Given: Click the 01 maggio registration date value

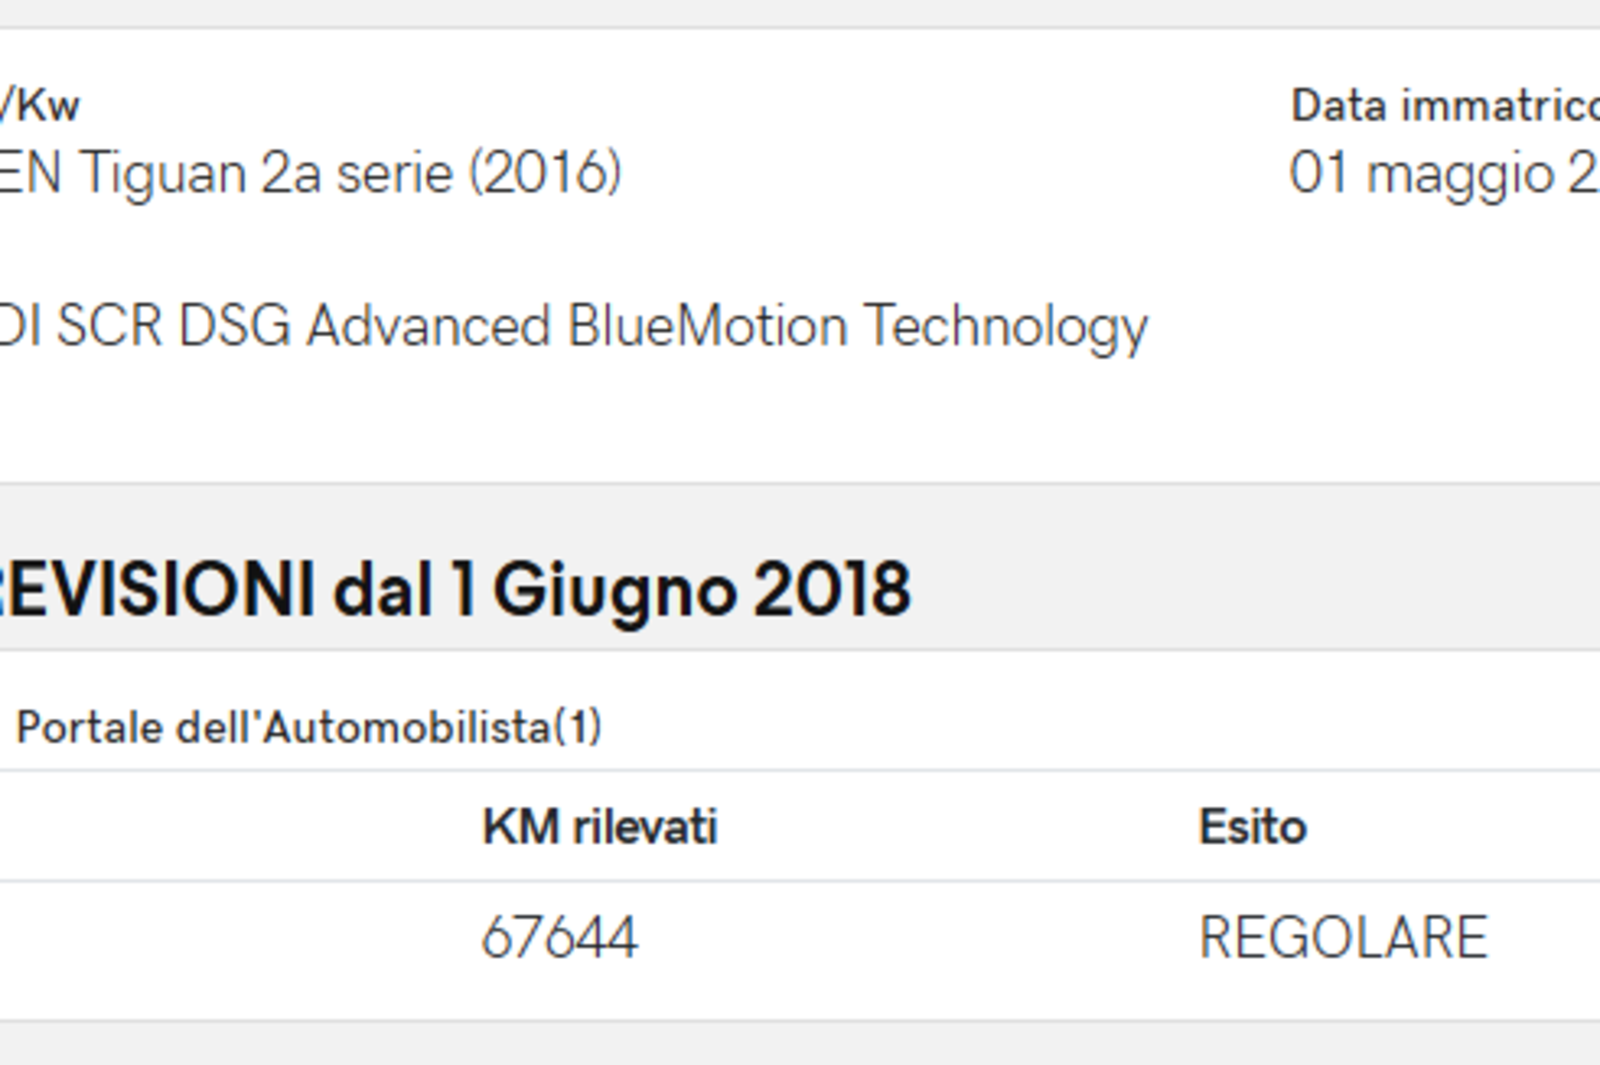Looking at the screenshot, I should click(x=1444, y=173).
